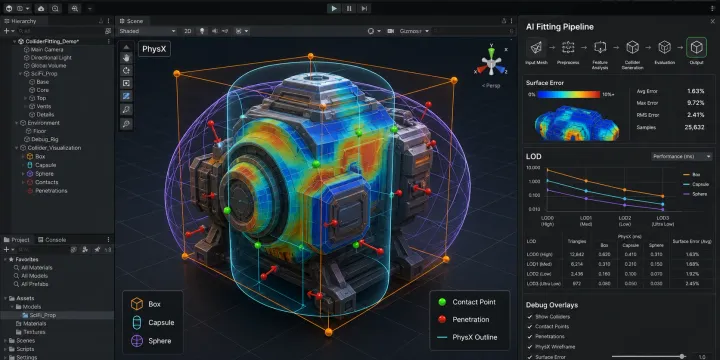Click the surface error heatmap thumbnail
The image size is (720, 360).
(577, 124)
